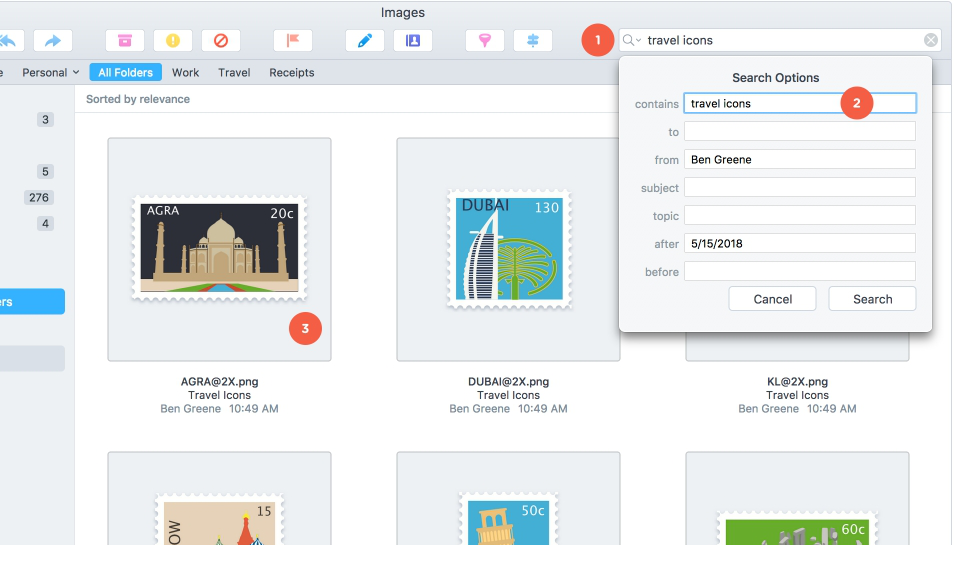Clear the search field with the X
Screen dimensions: 954x566
(x=930, y=40)
